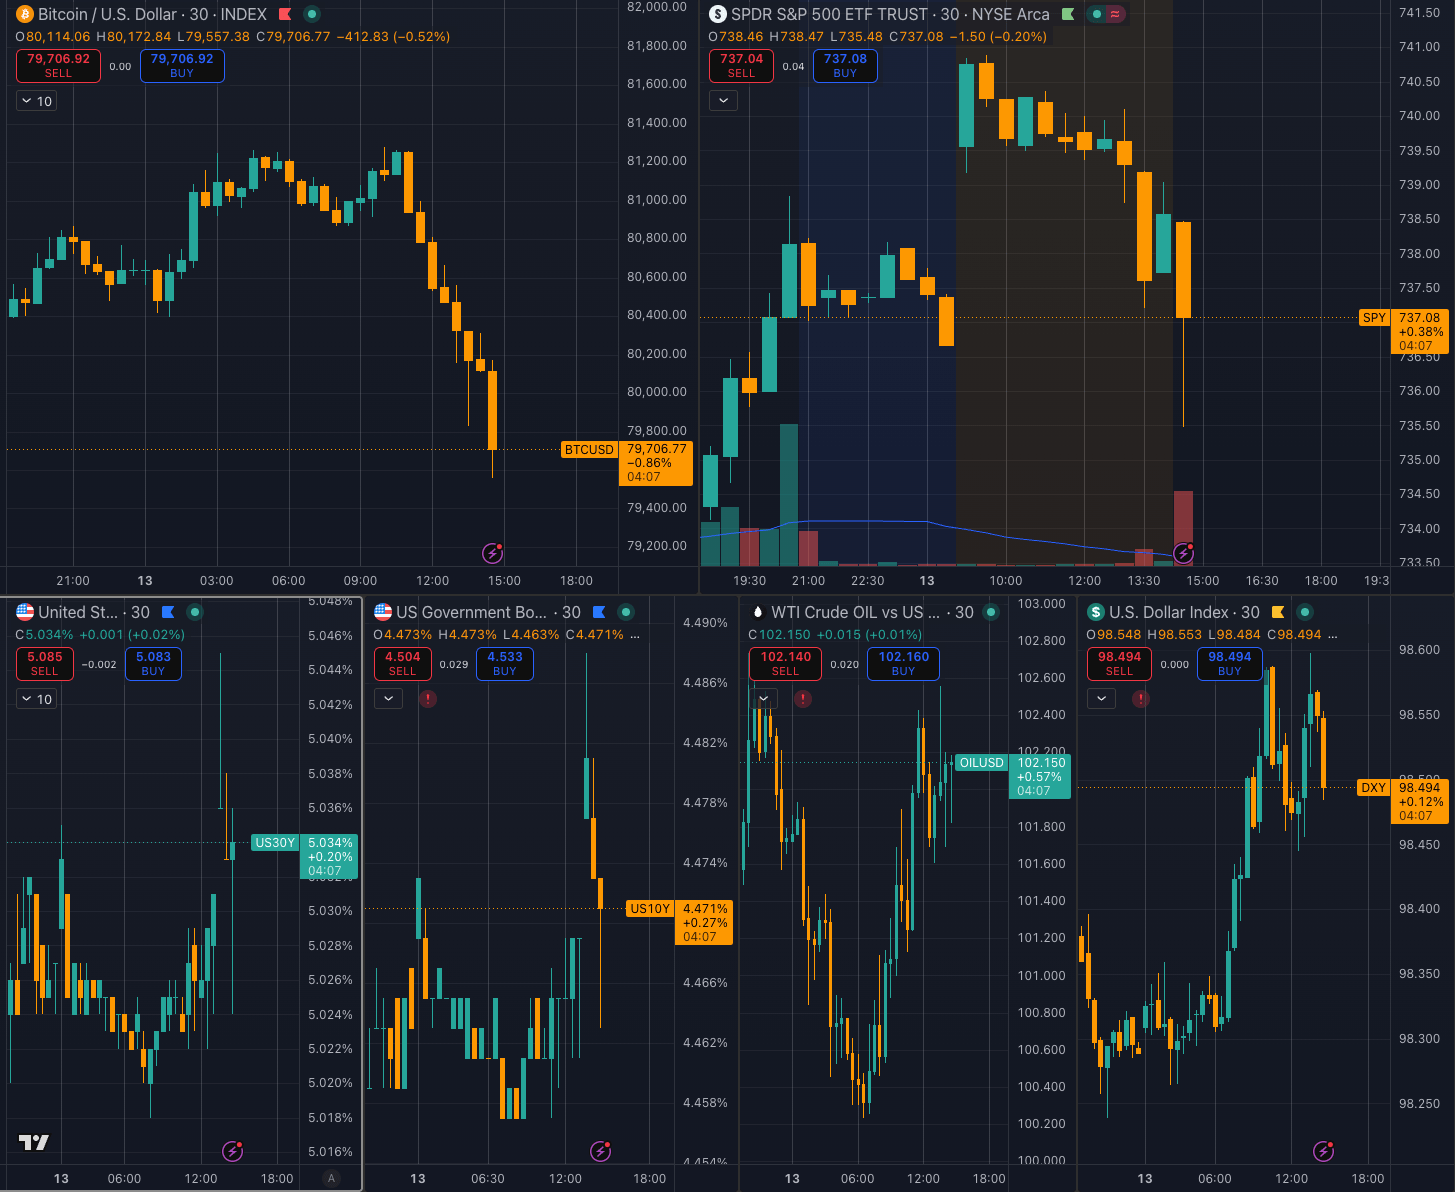Image resolution: width=1455 pixels, height=1192 pixels.
Task: Click the SPY BUY 737.08 button
Action: pyautogui.click(x=845, y=66)
